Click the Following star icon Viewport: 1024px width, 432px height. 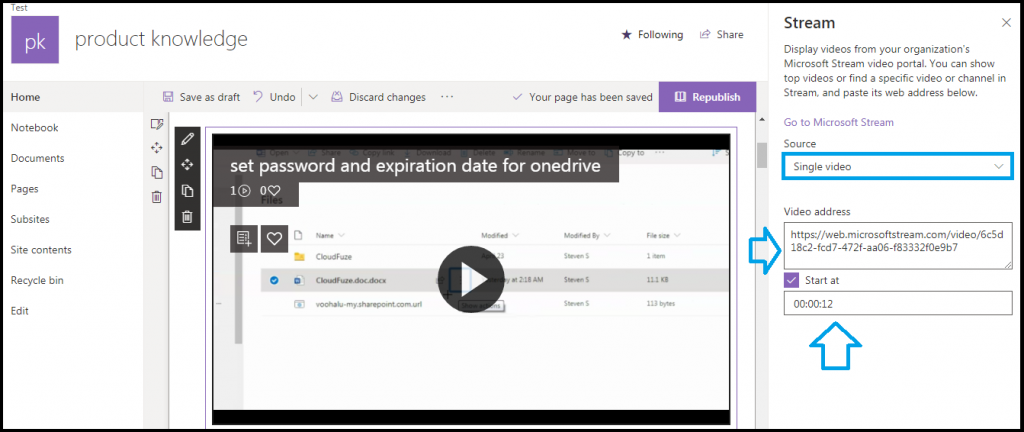[x=627, y=35]
